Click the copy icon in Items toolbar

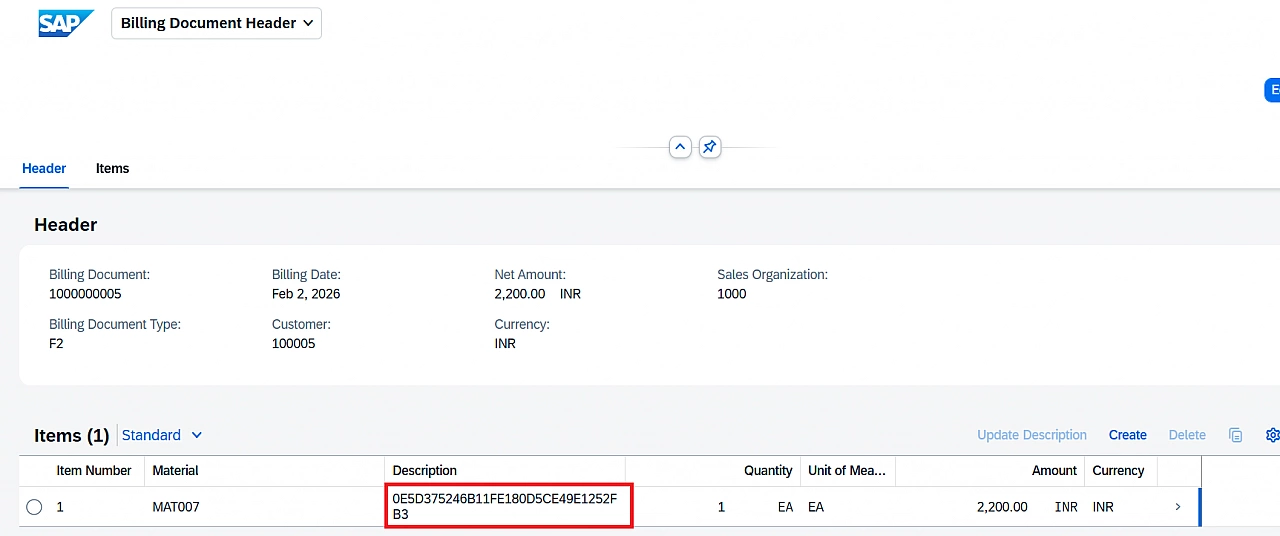[1235, 435]
